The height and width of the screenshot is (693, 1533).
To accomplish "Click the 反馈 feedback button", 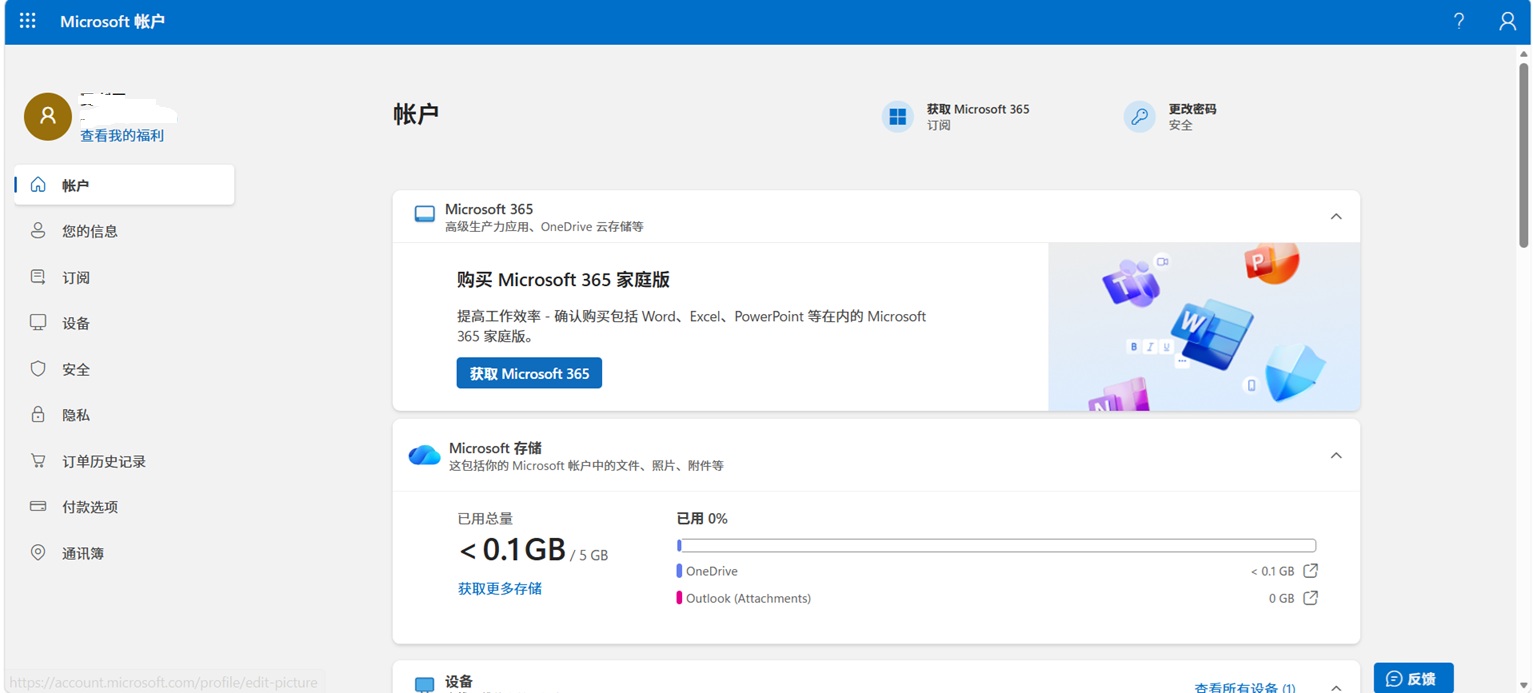I will [1413, 678].
